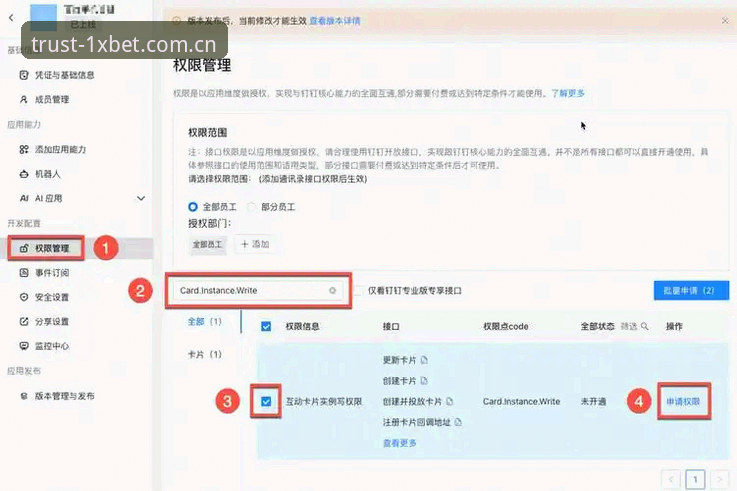
Task: Select page 1 in pagination
Action: [695, 479]
